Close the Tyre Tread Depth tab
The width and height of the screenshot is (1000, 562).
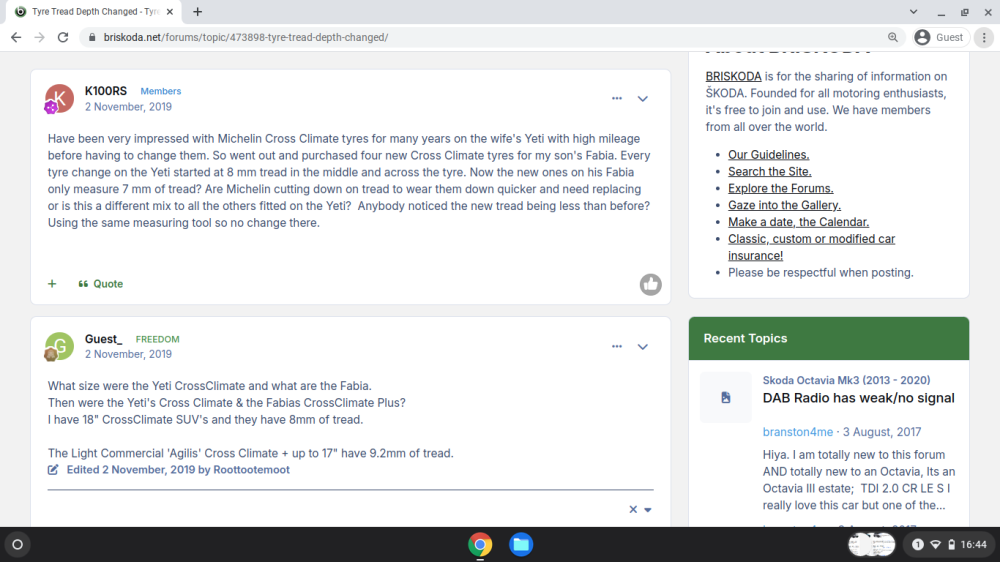(x=170, y=11)
